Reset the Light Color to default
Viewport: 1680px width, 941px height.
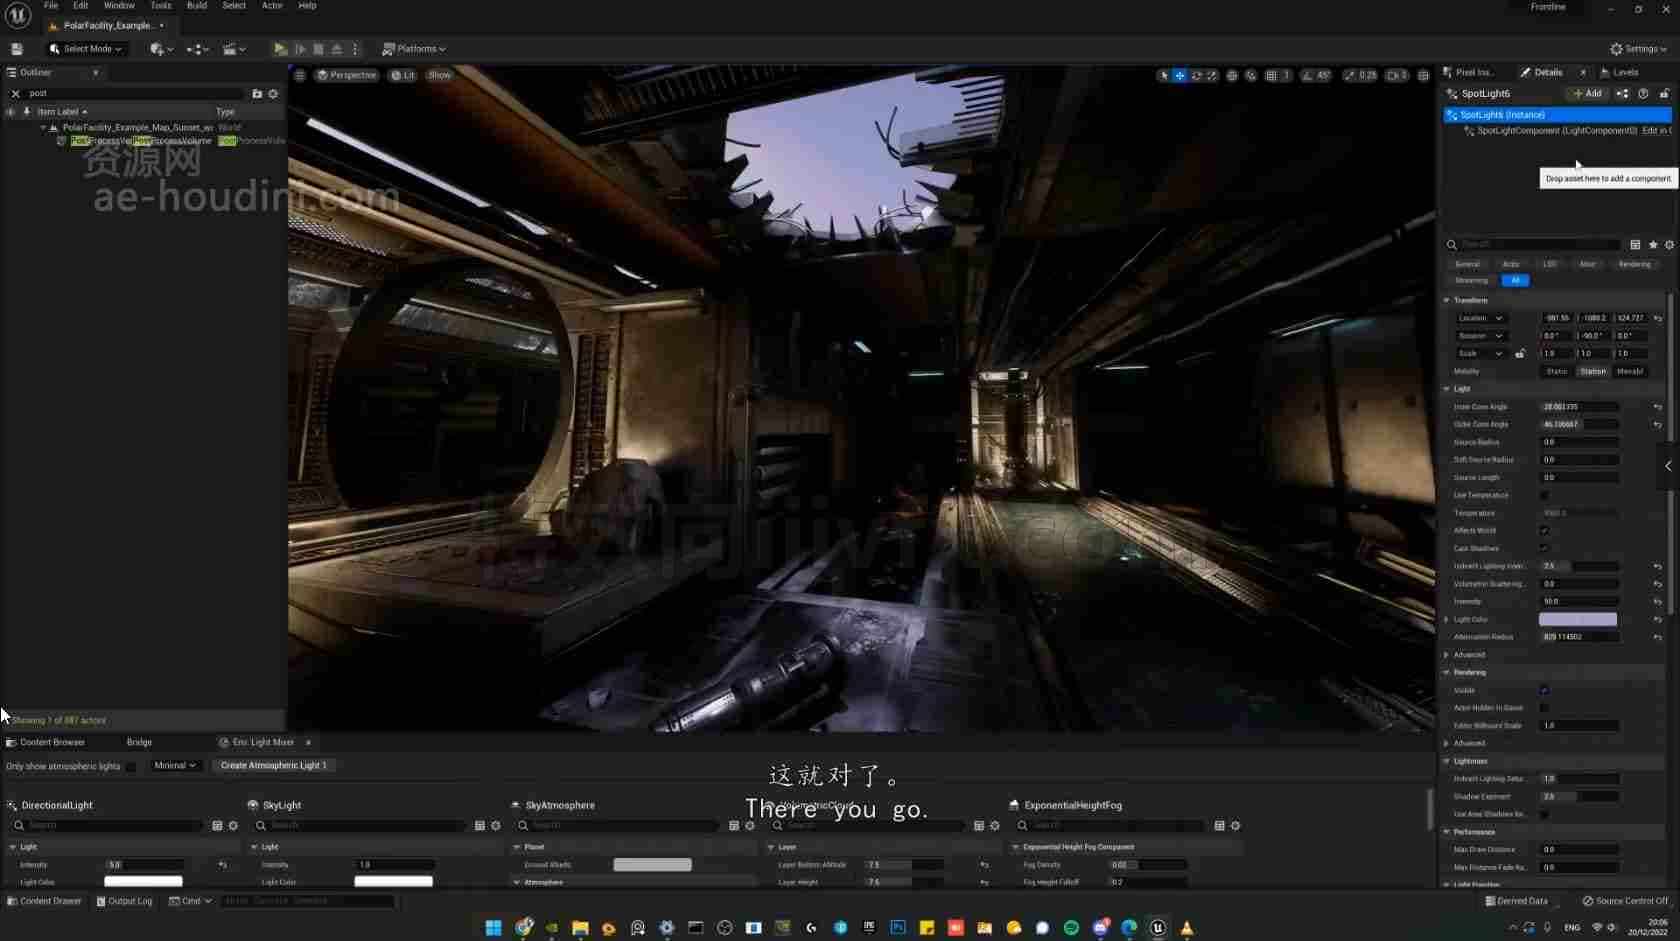point(1657,620)
